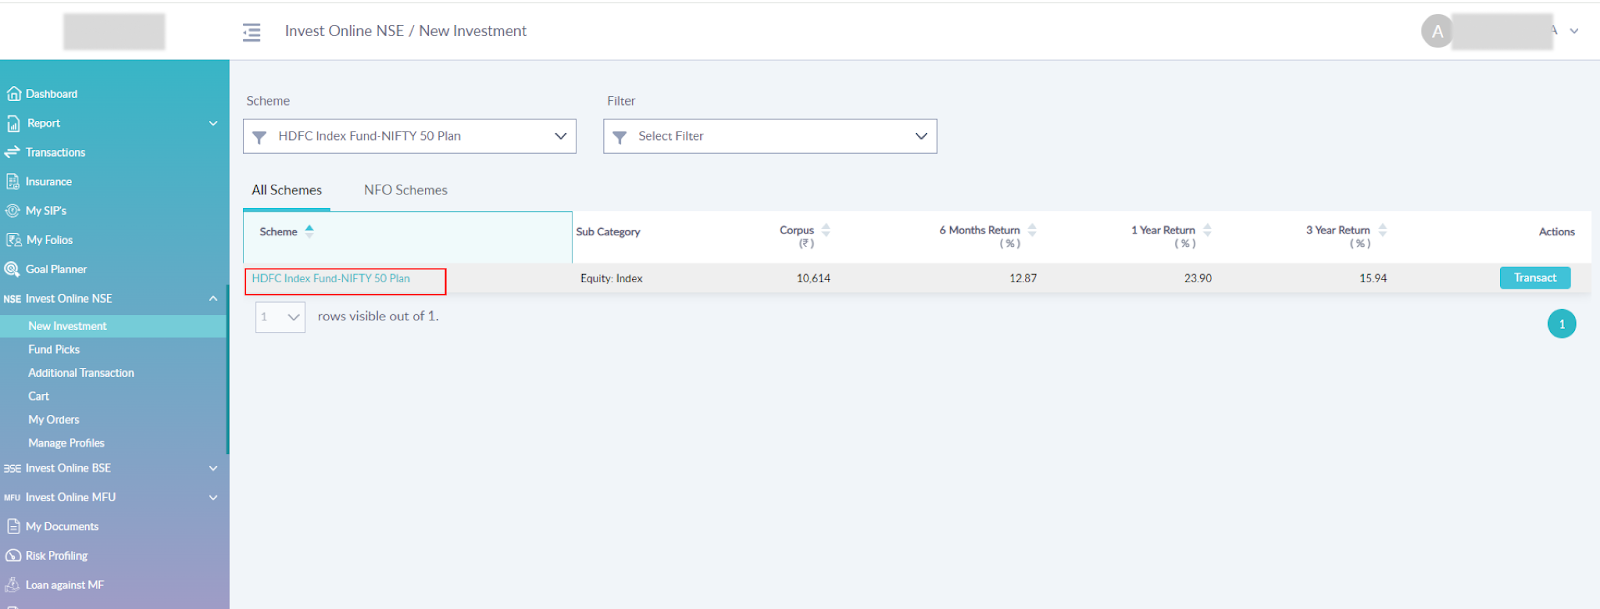Open Fund Picks menu item
Screen dimensions: 1600x609
click(x=54, y=350)
